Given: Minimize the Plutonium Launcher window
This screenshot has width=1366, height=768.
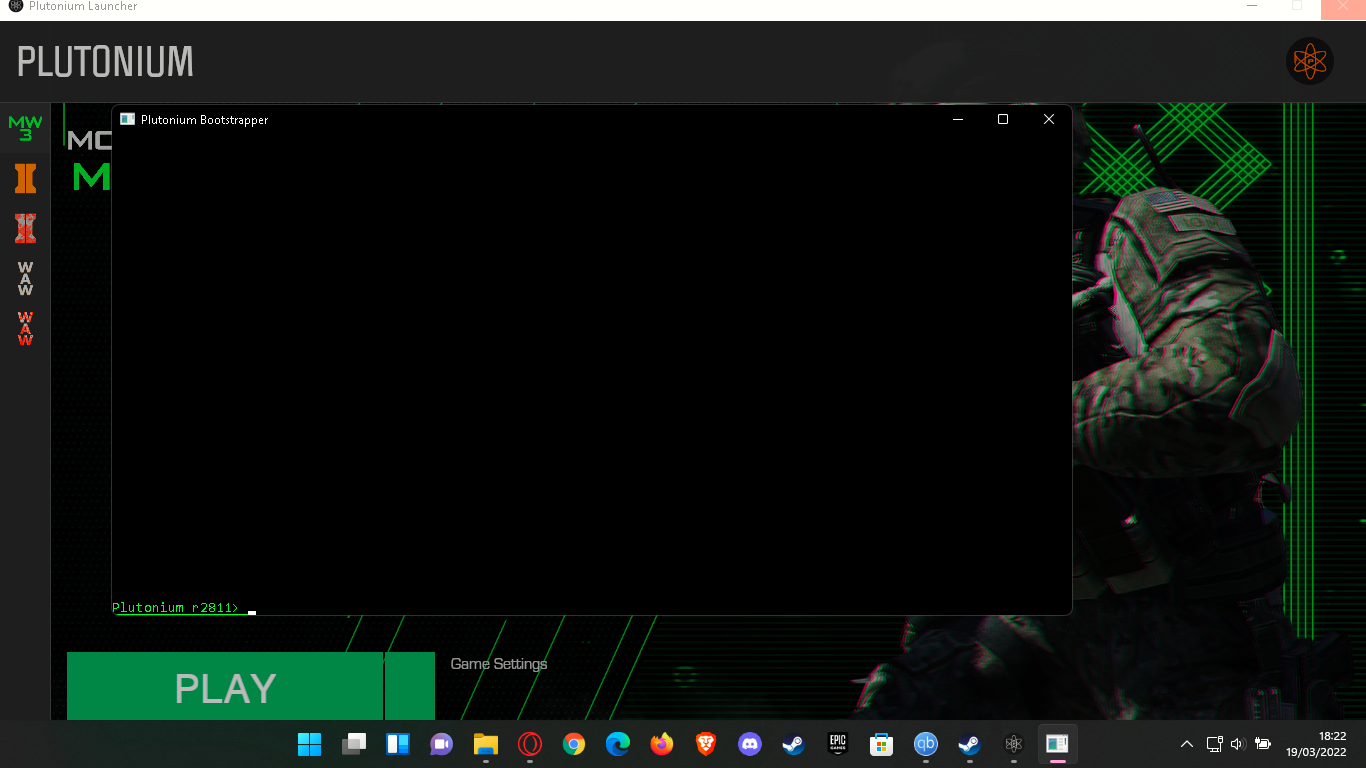Looking at the screenshot, I should tap(1252, 6).
